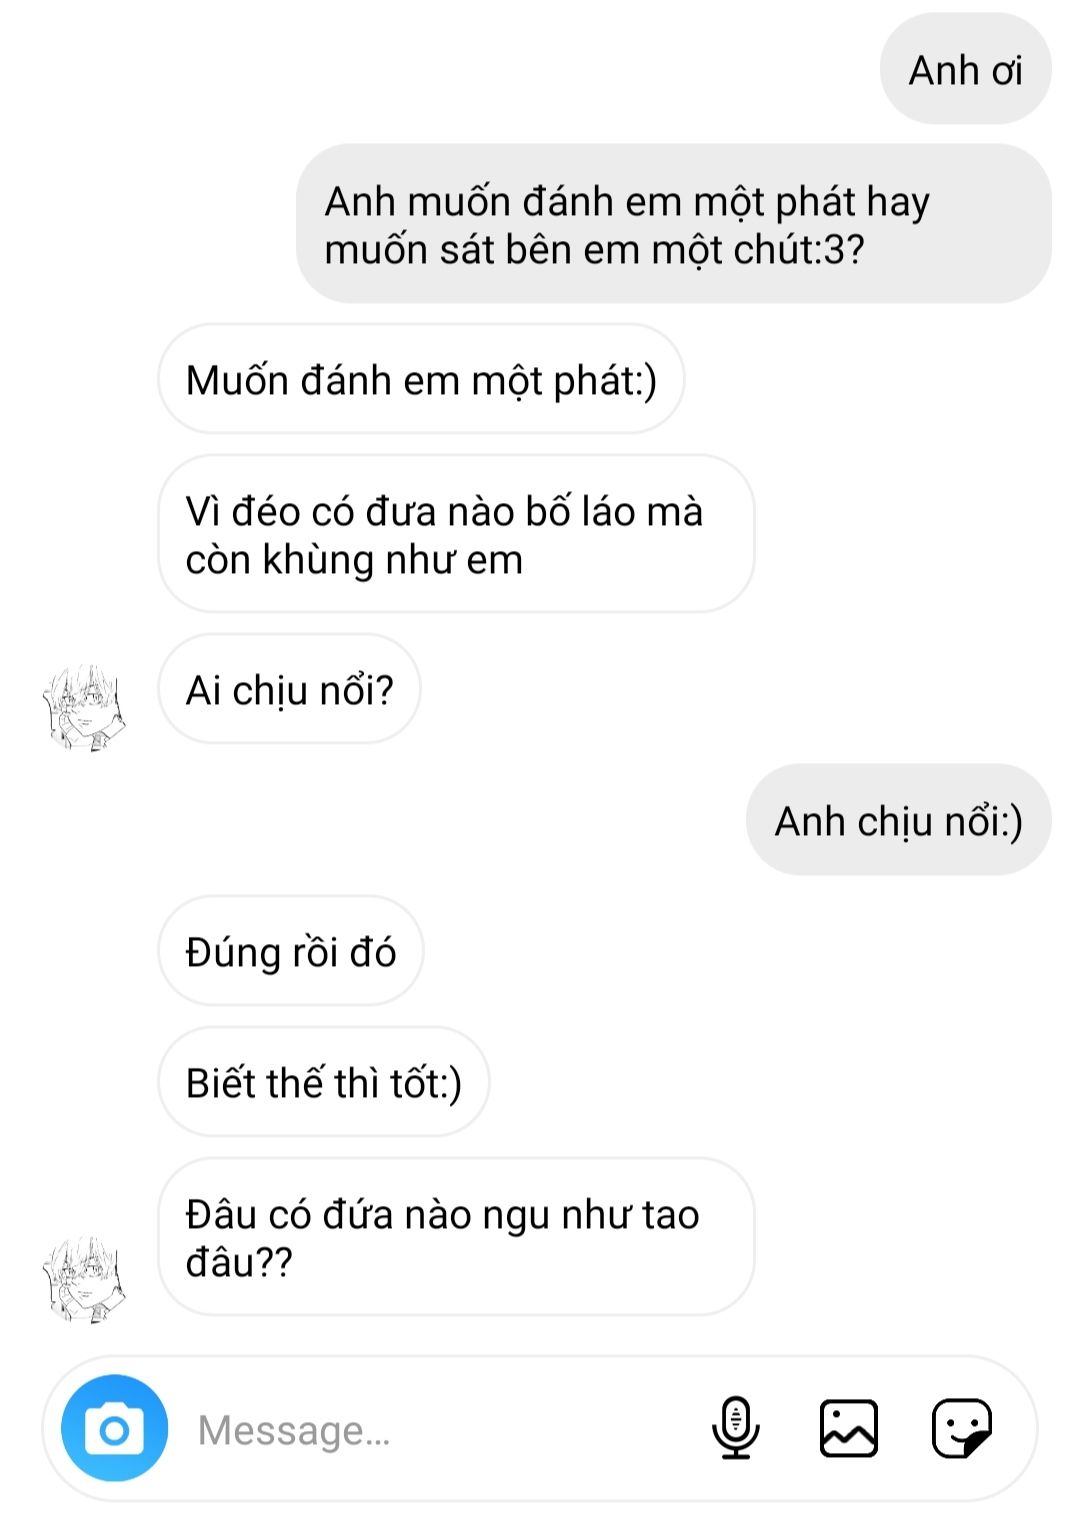Tap the "Đúng rồi đó" message bubble
The height and width of the screenshot is (1513, 1080).
[290, 951]
